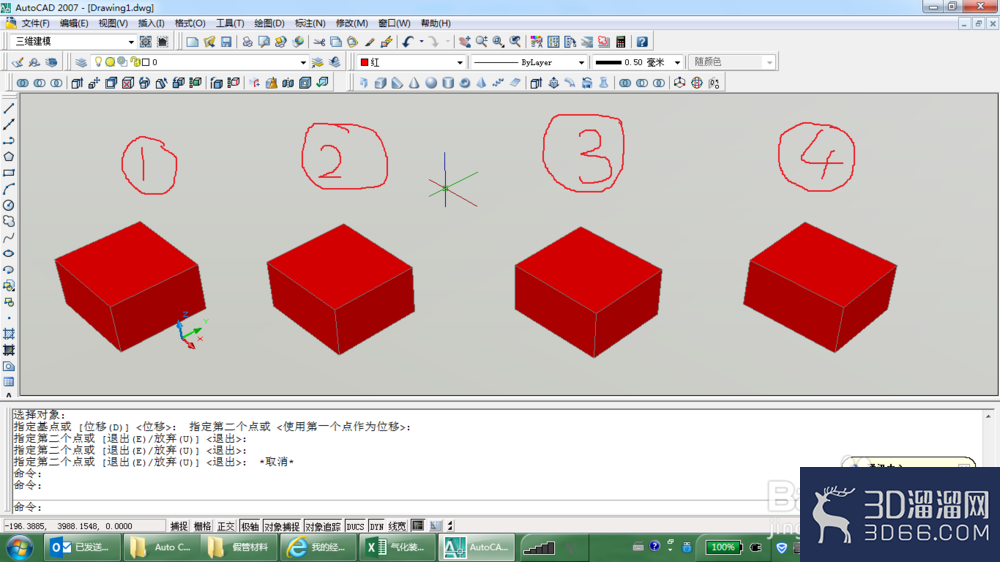Screen dimensions: 1000x562
Task: Click the Zoom realtime magnifier icon
Action: [x=482, y=42]
